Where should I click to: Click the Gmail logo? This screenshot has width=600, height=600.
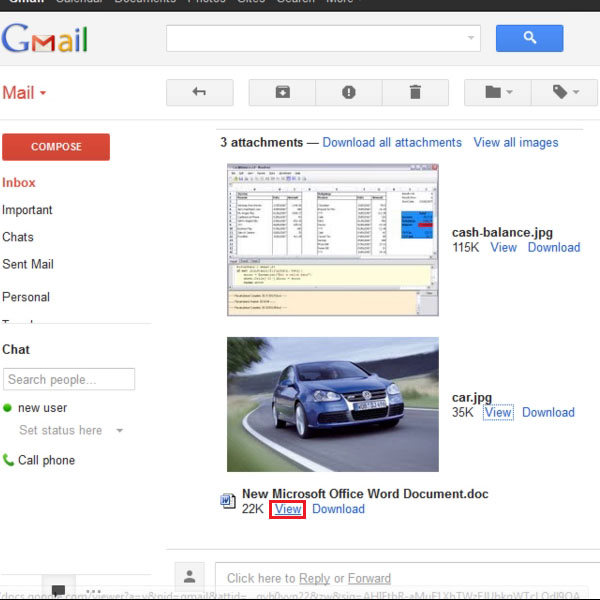pyautogui.click(x=45, y=38)
